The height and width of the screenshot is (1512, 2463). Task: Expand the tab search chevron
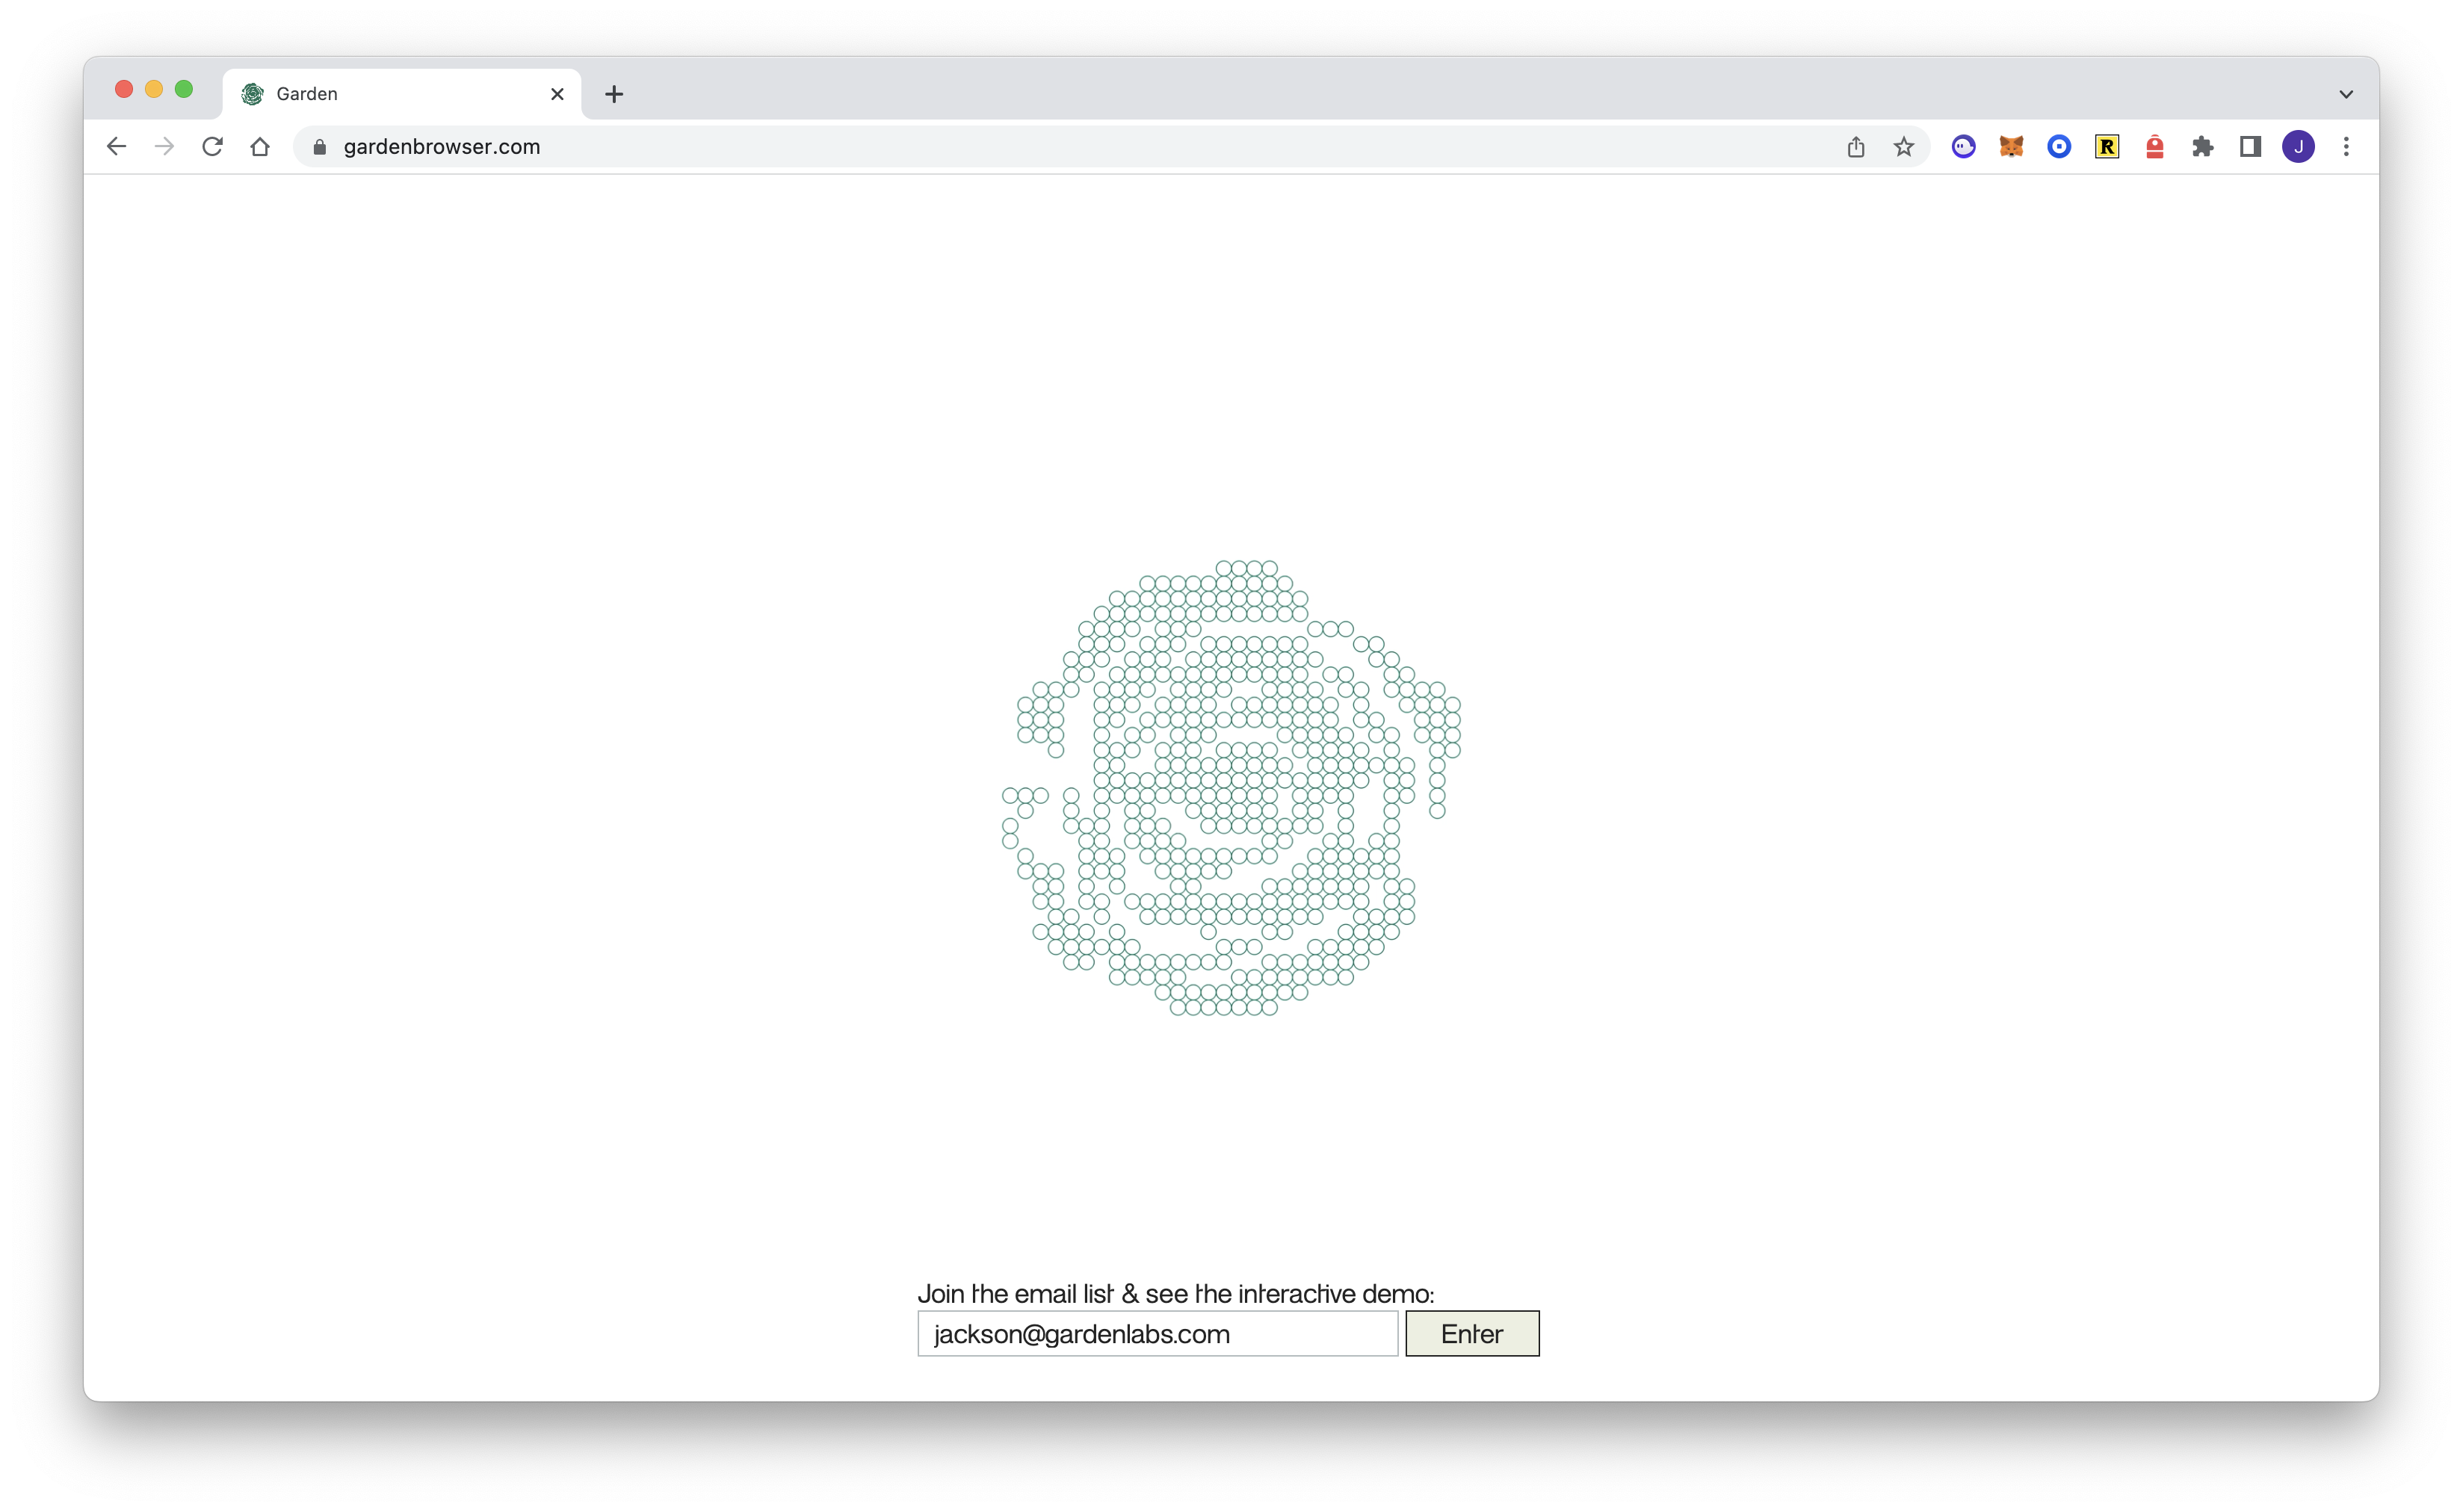[2346, 94]
